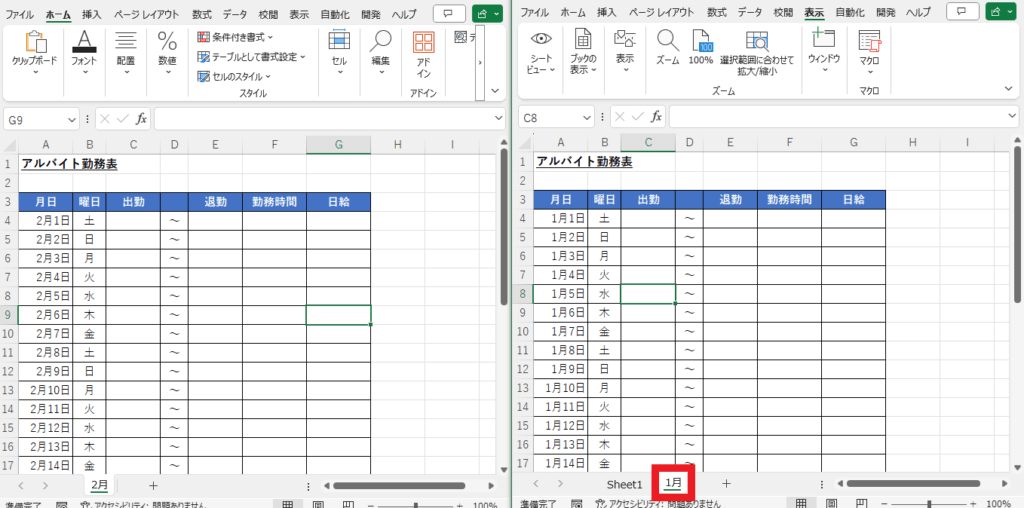Open Conditional Formatting (条件付き書式) menu

(236, 37)
